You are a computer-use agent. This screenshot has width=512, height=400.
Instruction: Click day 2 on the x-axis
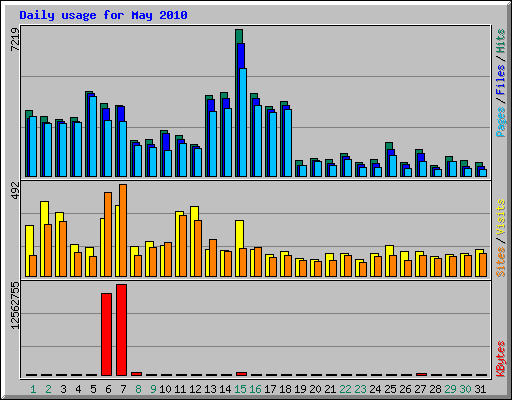48,389
